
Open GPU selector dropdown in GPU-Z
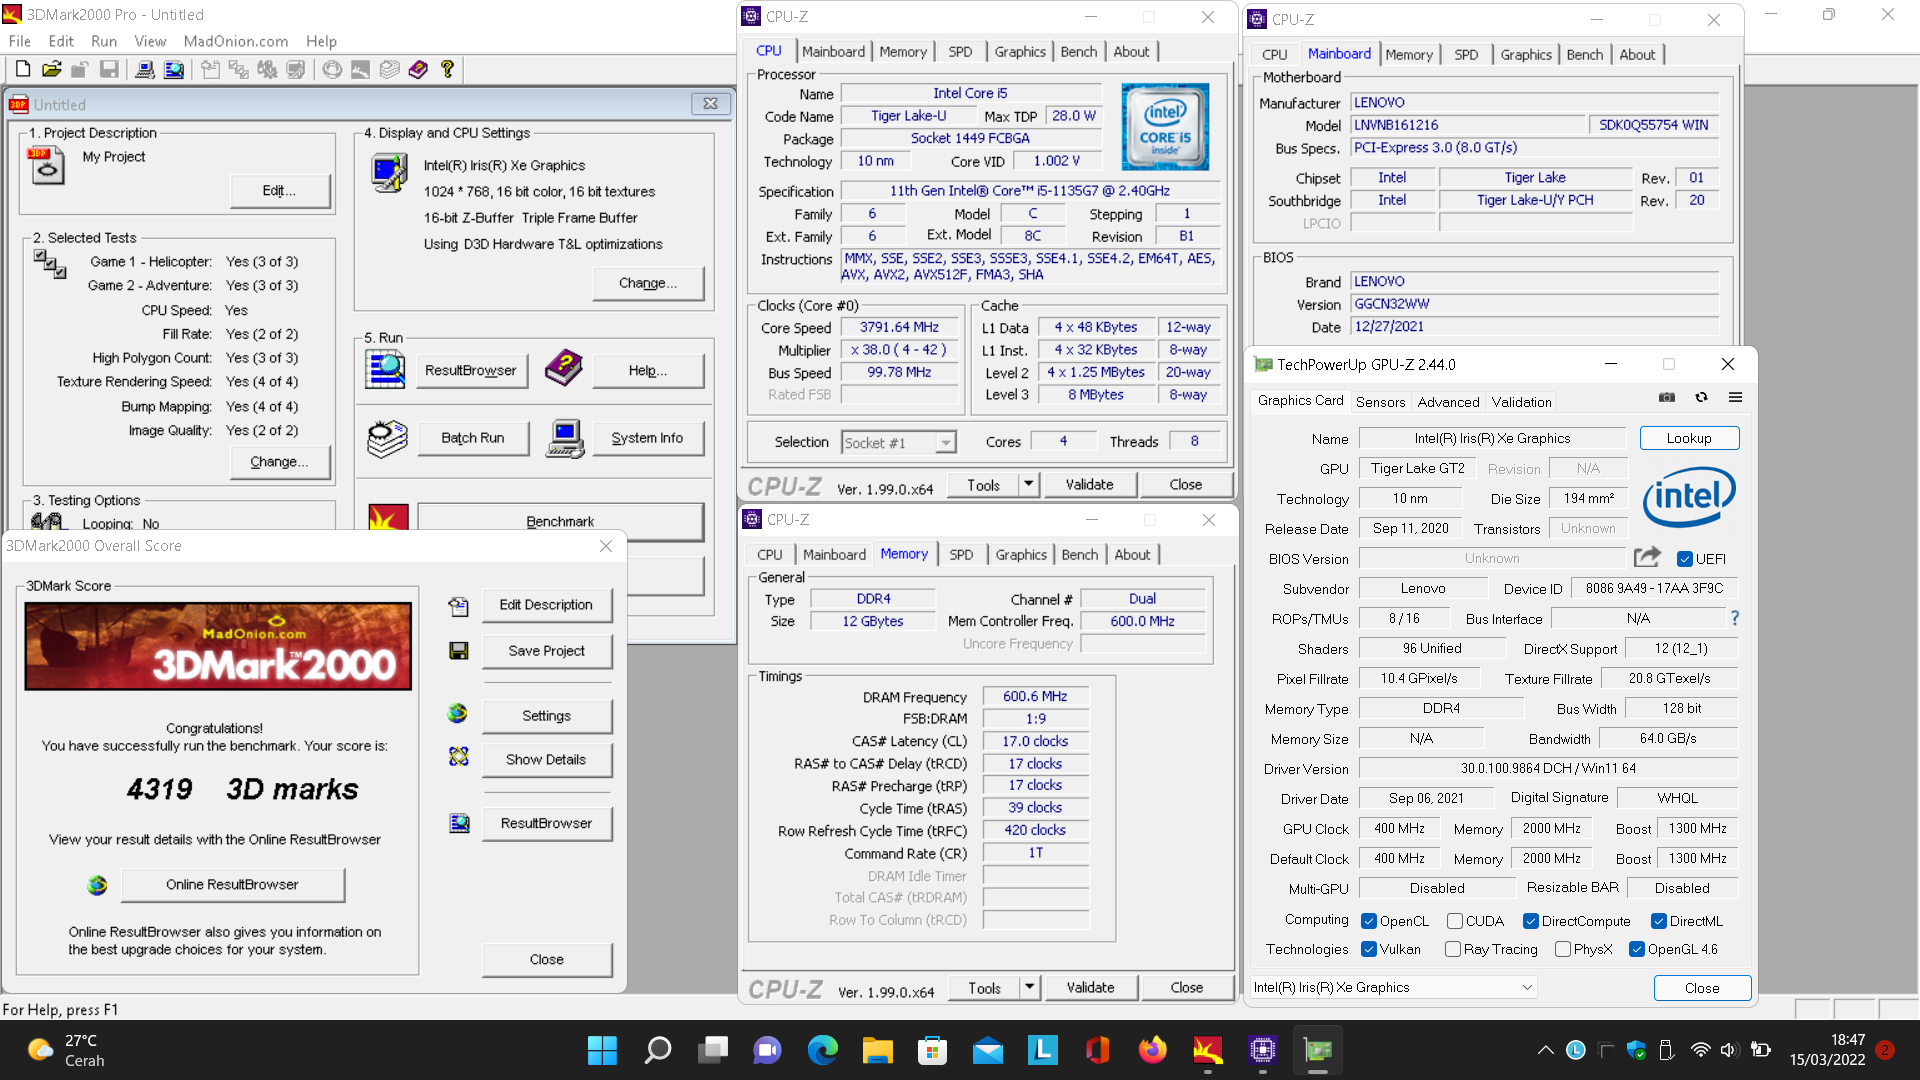[x=1394, y=987]
